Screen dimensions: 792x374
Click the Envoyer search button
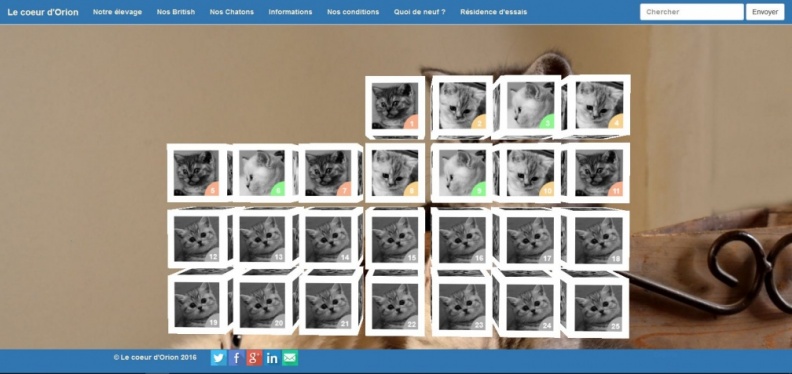coord(765,12)
